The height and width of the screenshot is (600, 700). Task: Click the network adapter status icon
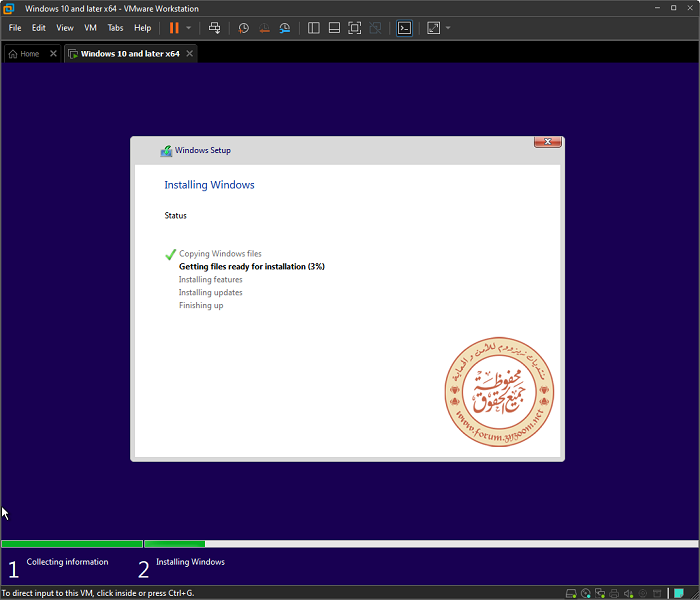[600, 593]
